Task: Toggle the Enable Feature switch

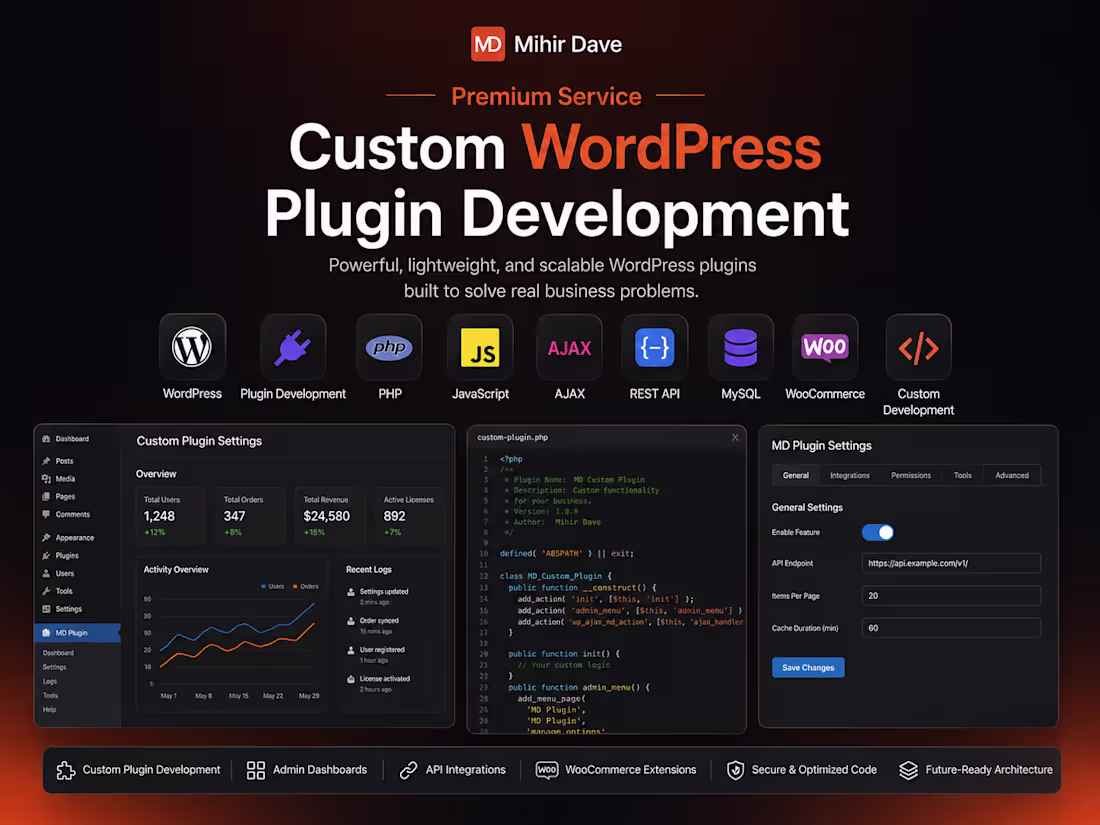Action: [x=878, y=532]
